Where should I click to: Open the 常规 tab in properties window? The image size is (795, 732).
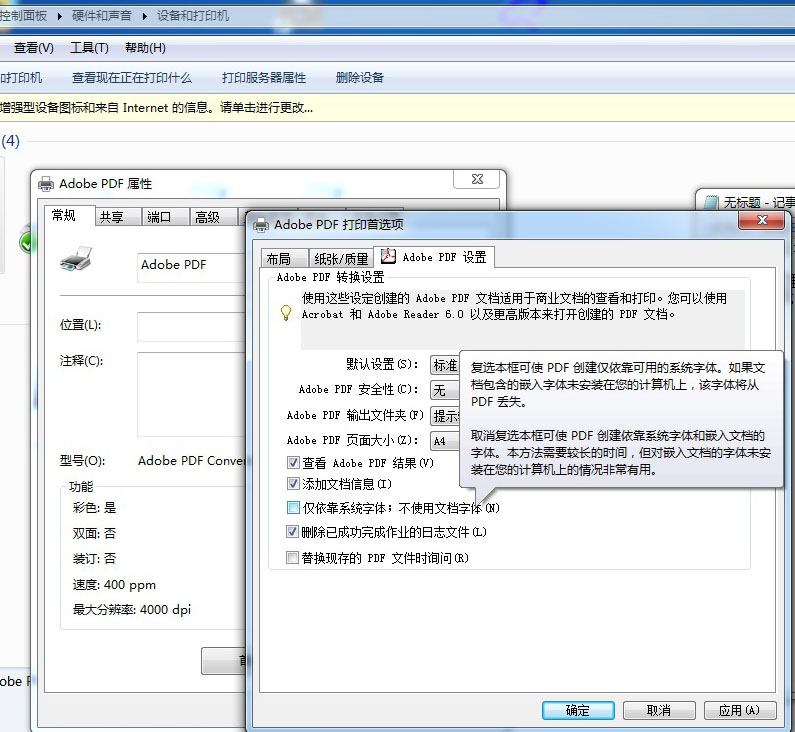pyautogui.click(x=69, y=216)
